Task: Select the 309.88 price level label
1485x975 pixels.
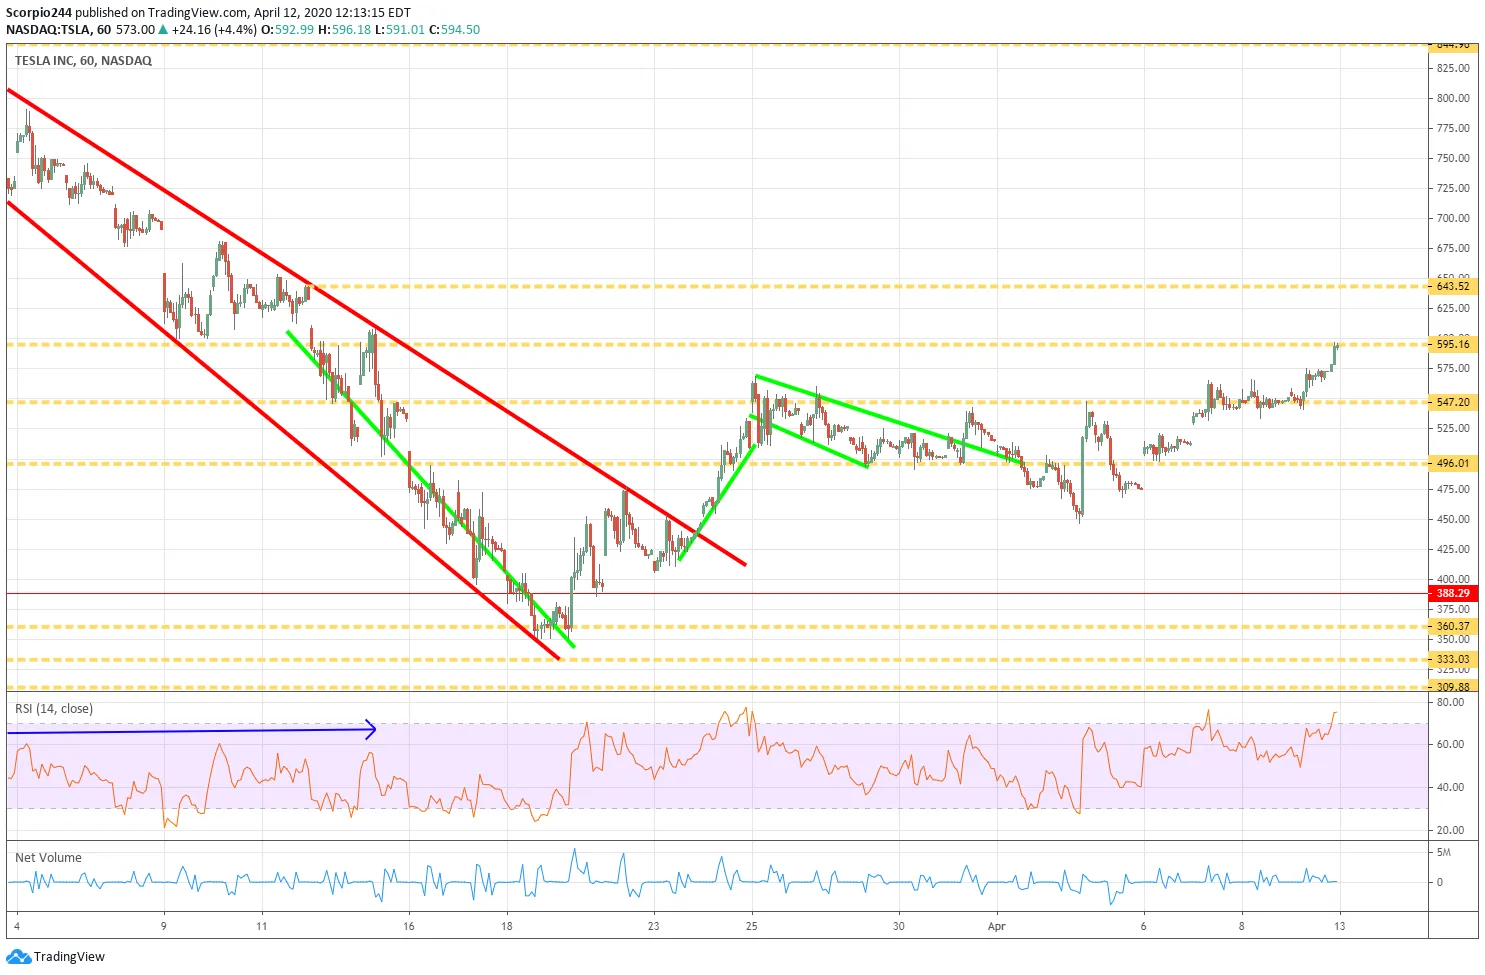Action: (x=1453, y=687)
